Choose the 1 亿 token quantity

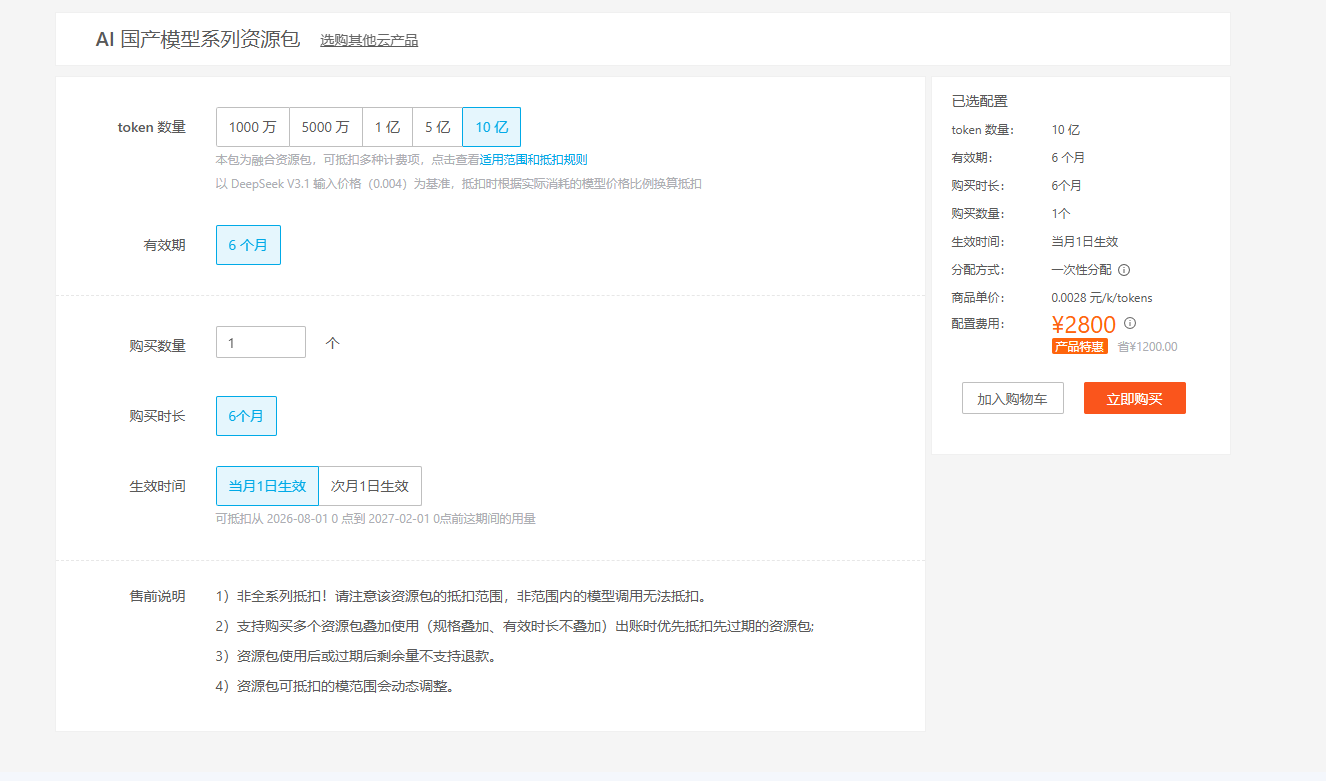point(388,127)
